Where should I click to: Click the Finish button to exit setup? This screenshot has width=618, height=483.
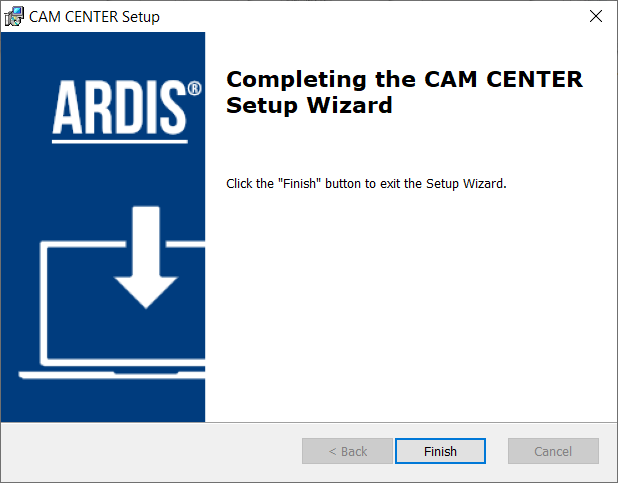coord(440,451)
